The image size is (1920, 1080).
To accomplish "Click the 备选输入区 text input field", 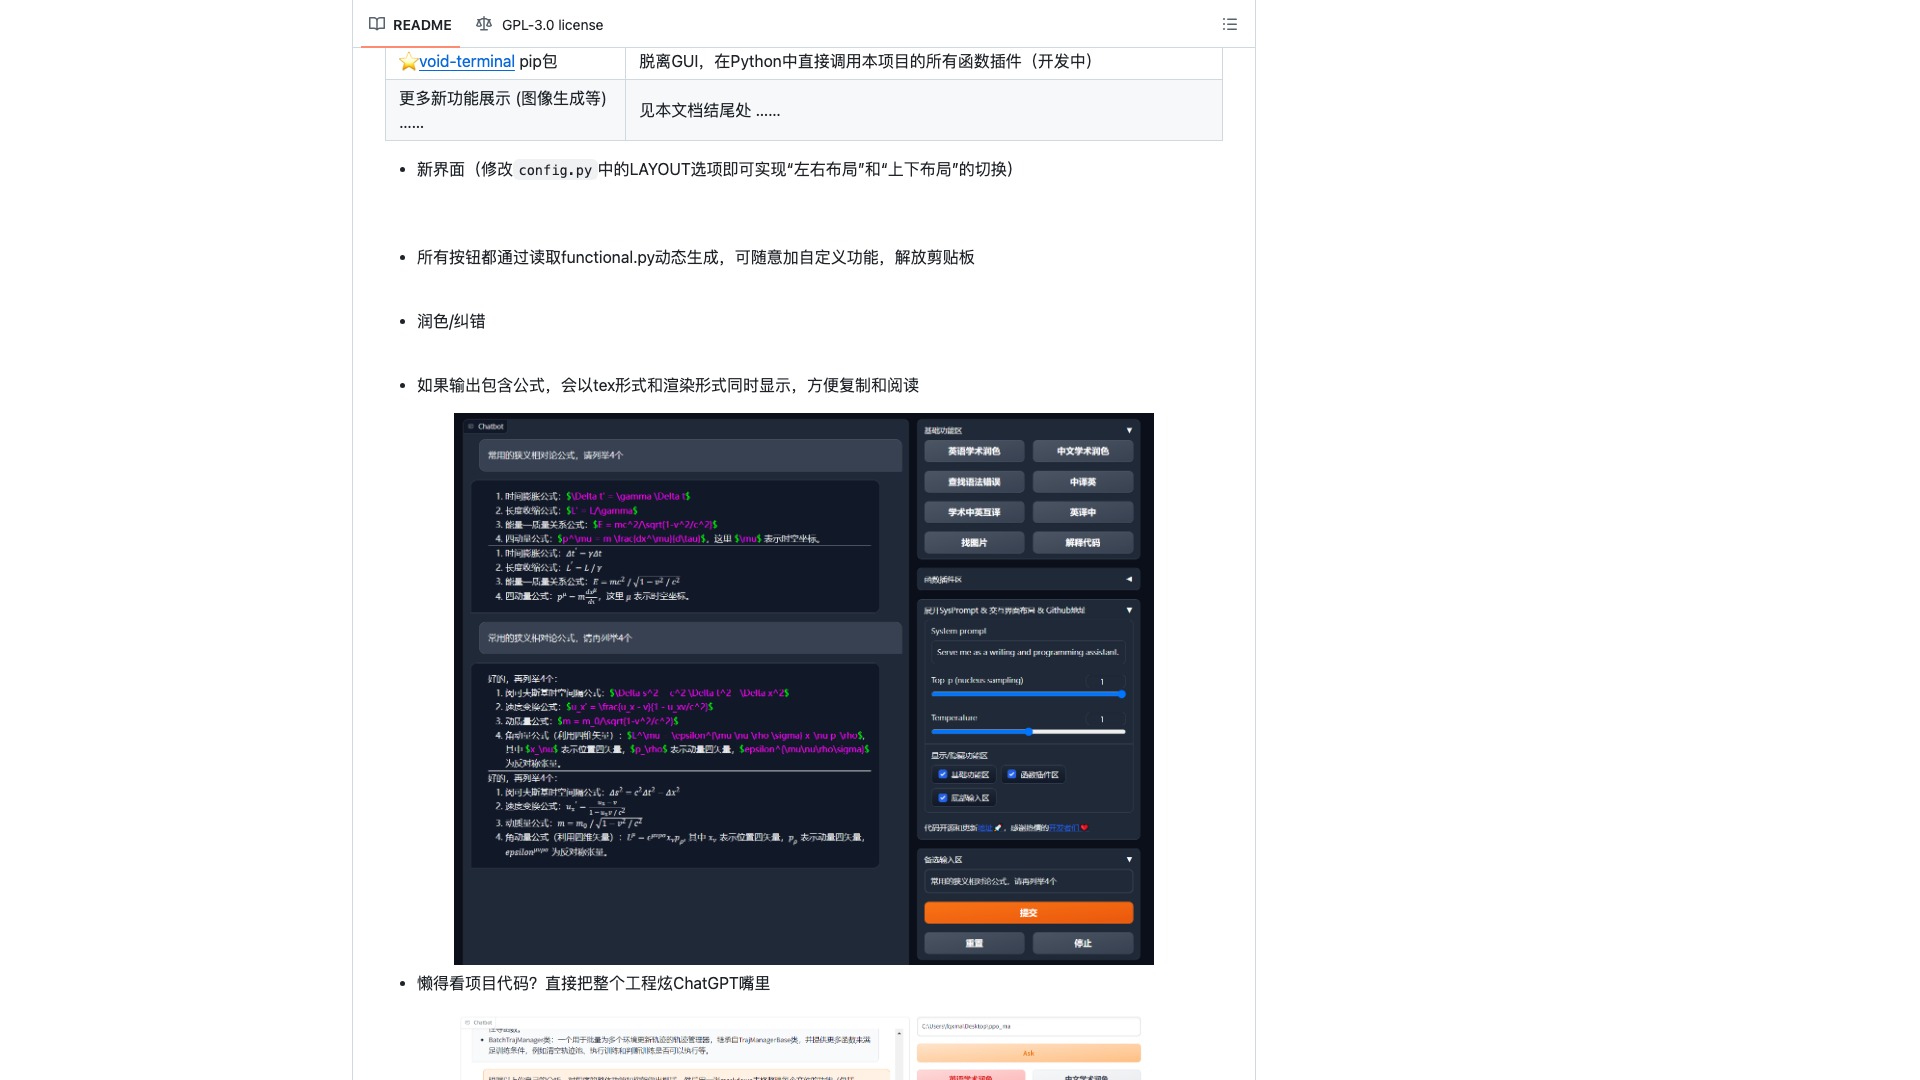I will (1028, 882).
